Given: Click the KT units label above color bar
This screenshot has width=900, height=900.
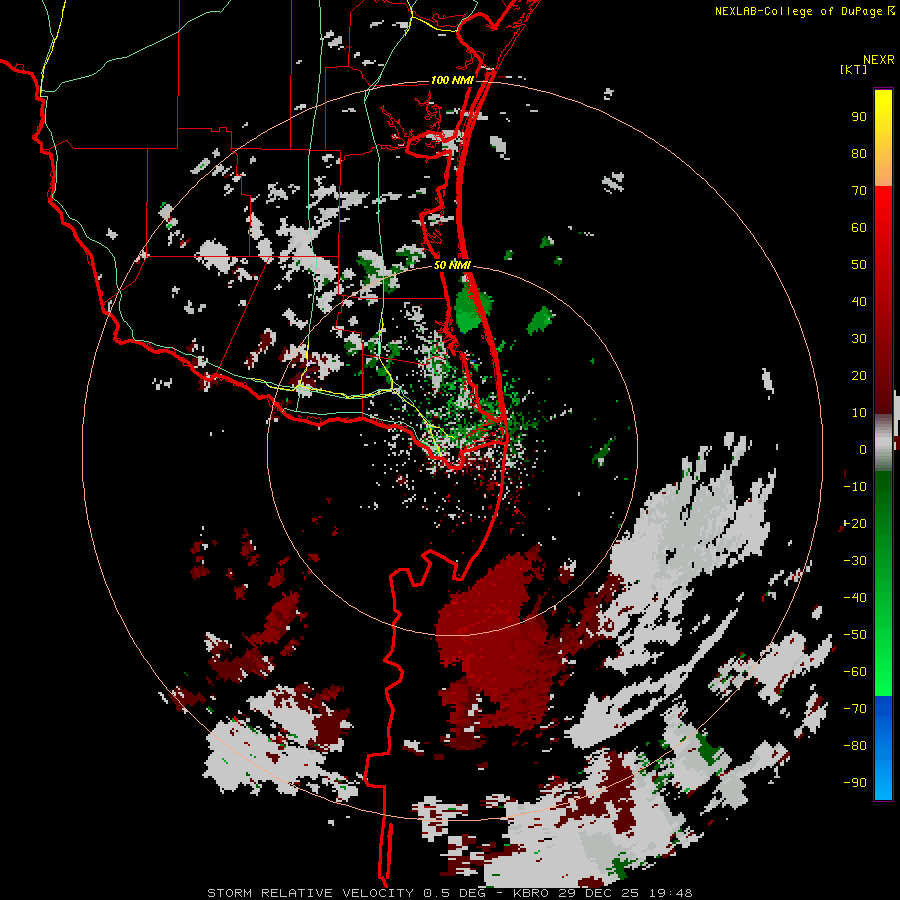Looking at the screenshot, I should click(854, 69).
